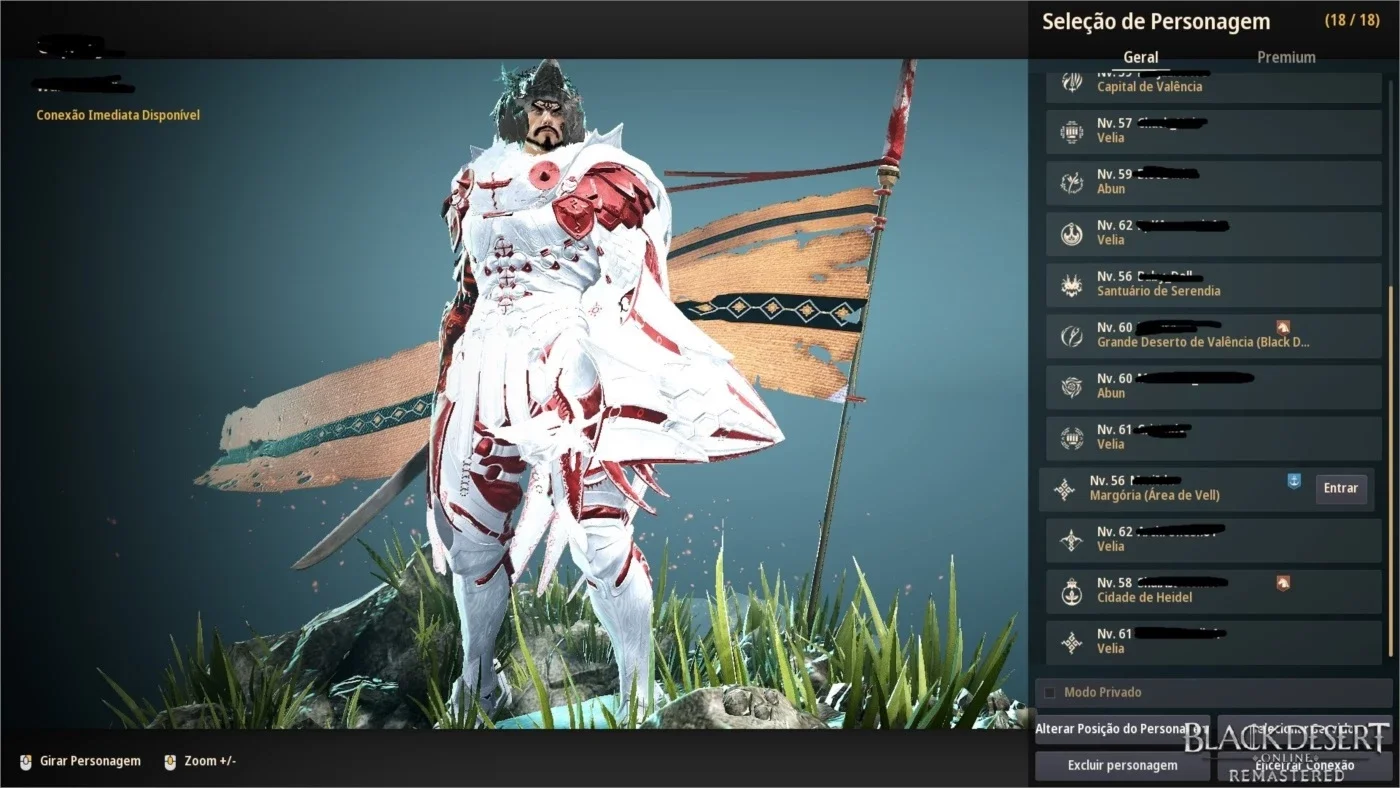Click the character list scrollbar
This screenshot has width=1400, height=788.
coord(1389,474)
